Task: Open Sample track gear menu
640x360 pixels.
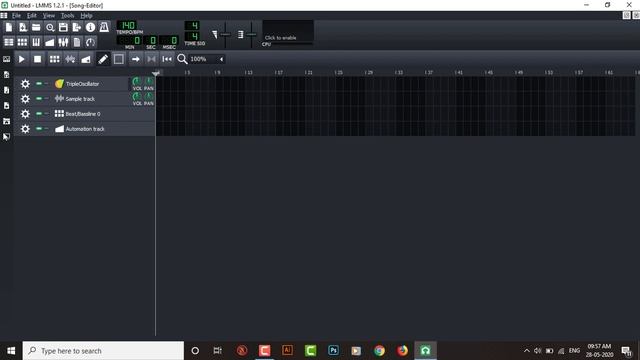Action: [x=25, y=99]
